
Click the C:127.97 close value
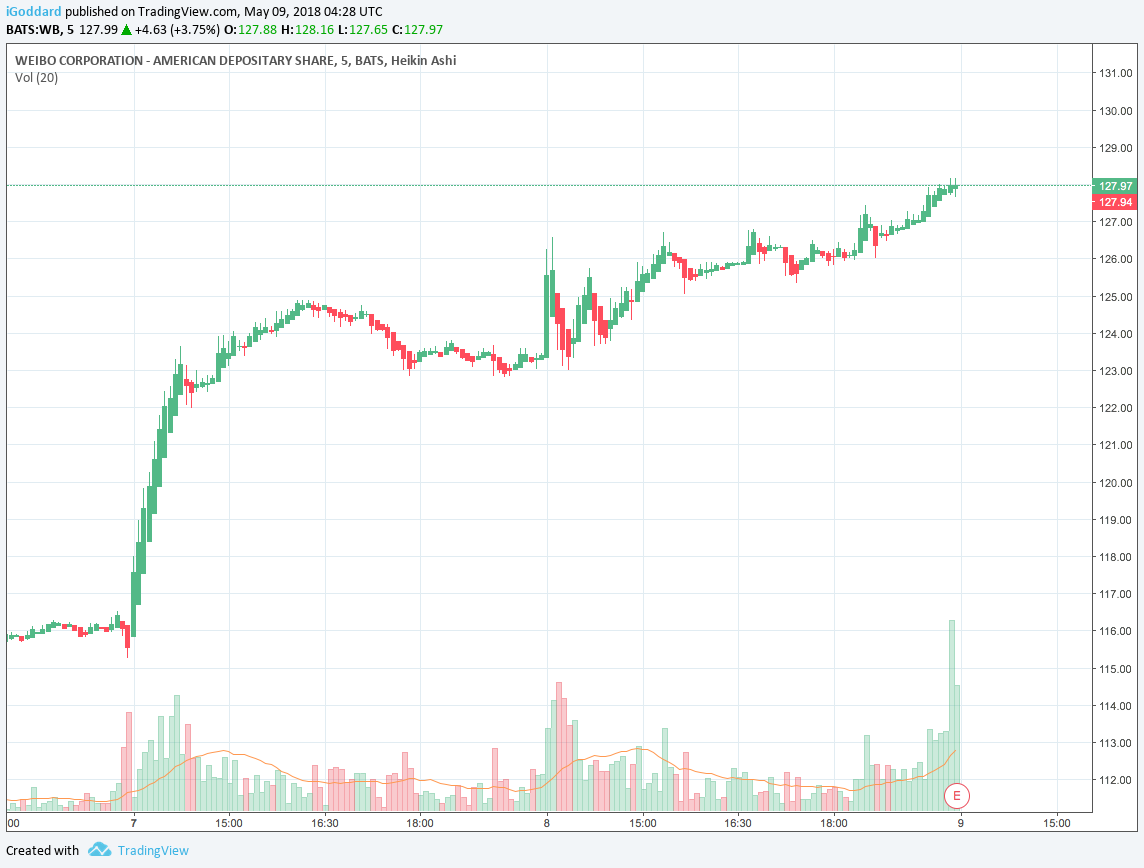(417, 30)
